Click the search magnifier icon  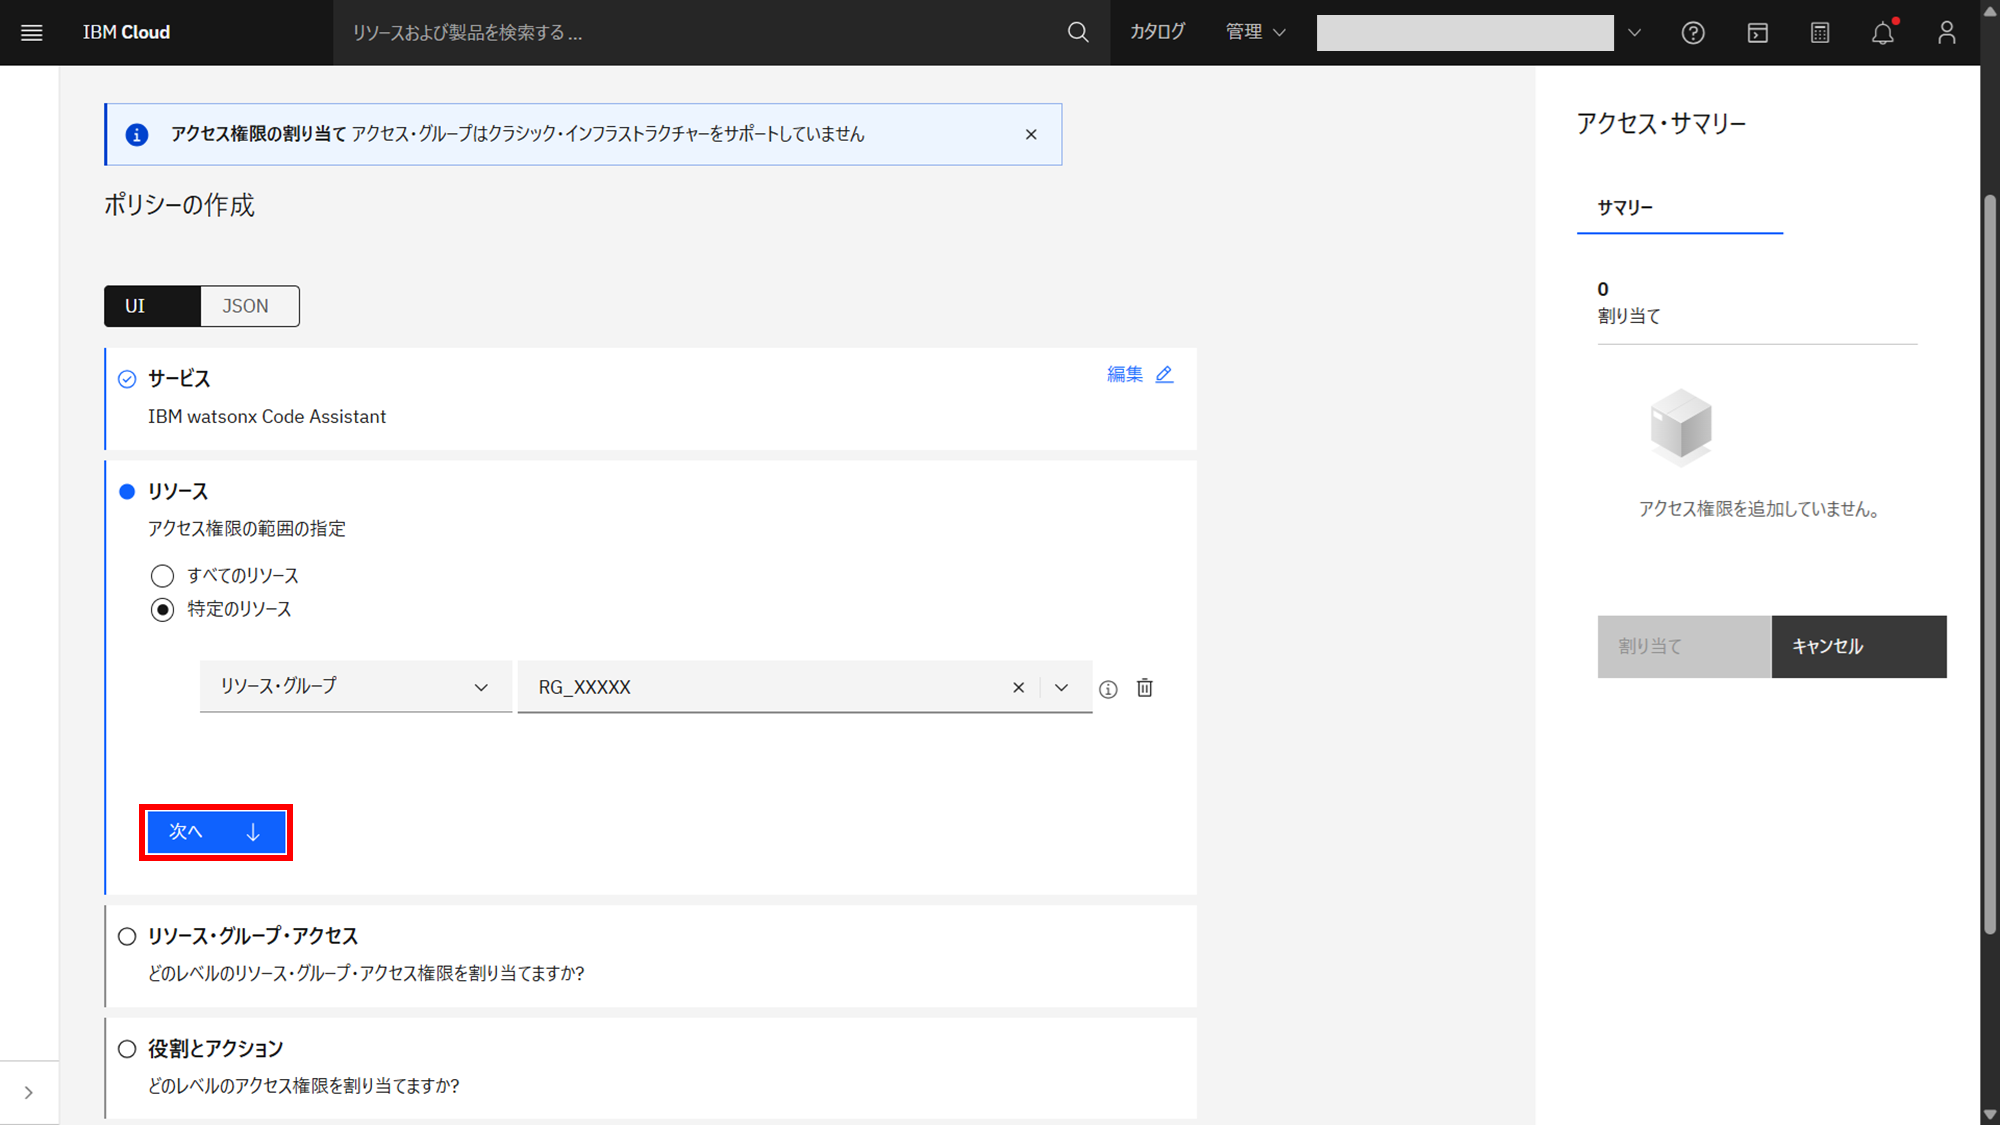1077,32
